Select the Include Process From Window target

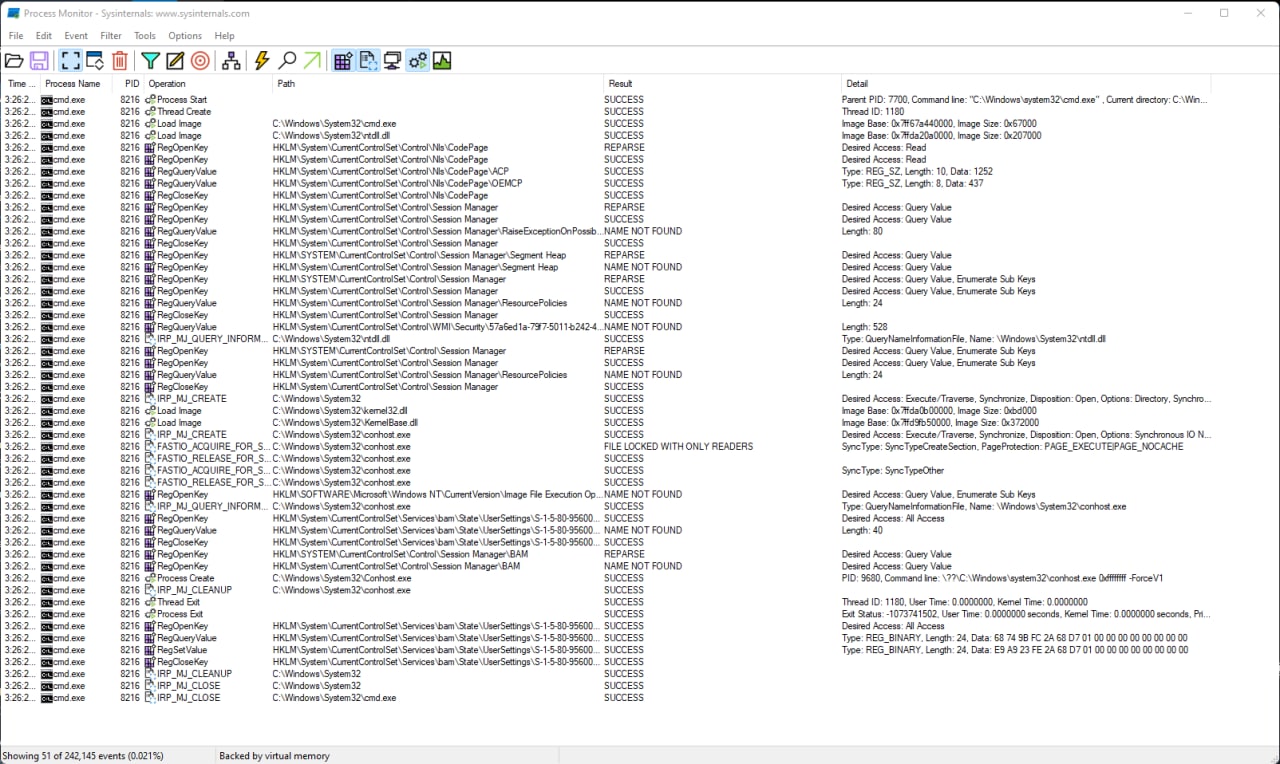[200, 61]
